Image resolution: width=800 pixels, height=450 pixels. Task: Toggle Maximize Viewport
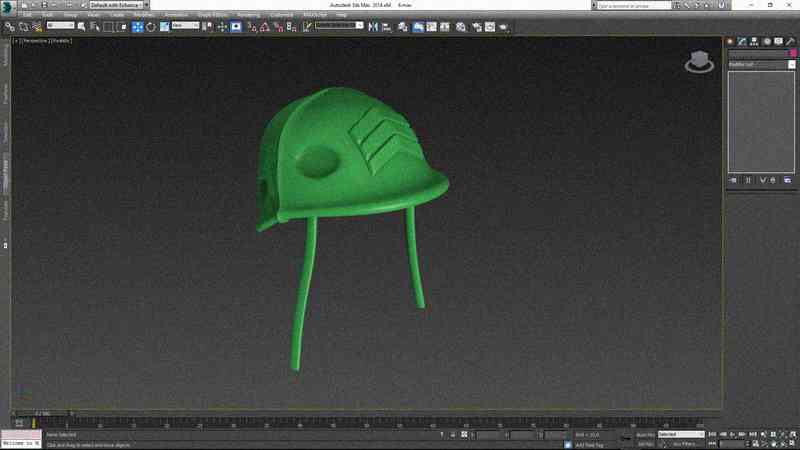click(793, 444)
